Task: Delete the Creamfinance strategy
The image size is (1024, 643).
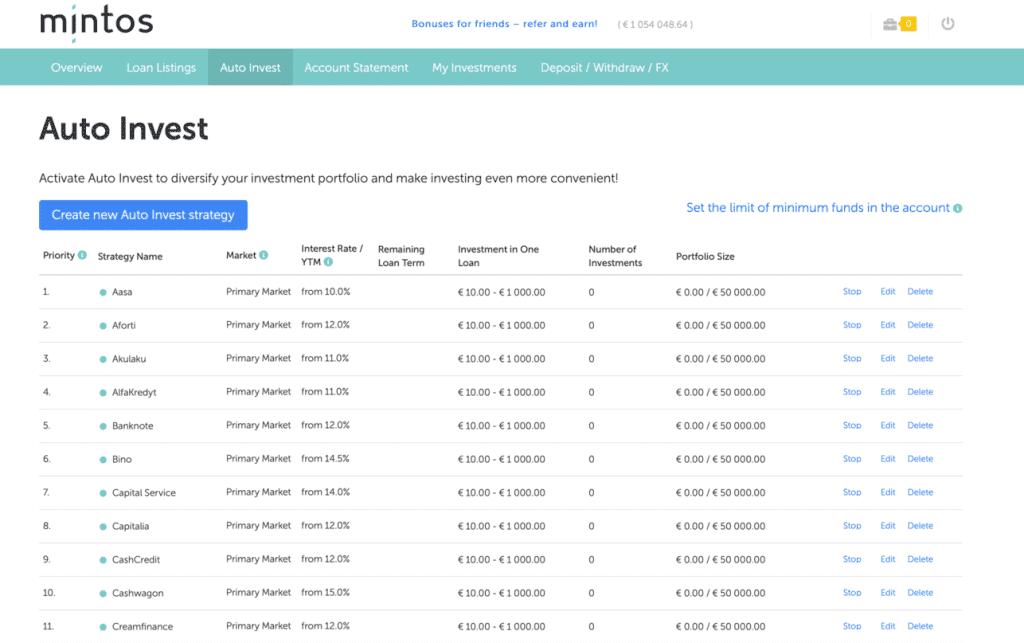Action: (920, 626)
